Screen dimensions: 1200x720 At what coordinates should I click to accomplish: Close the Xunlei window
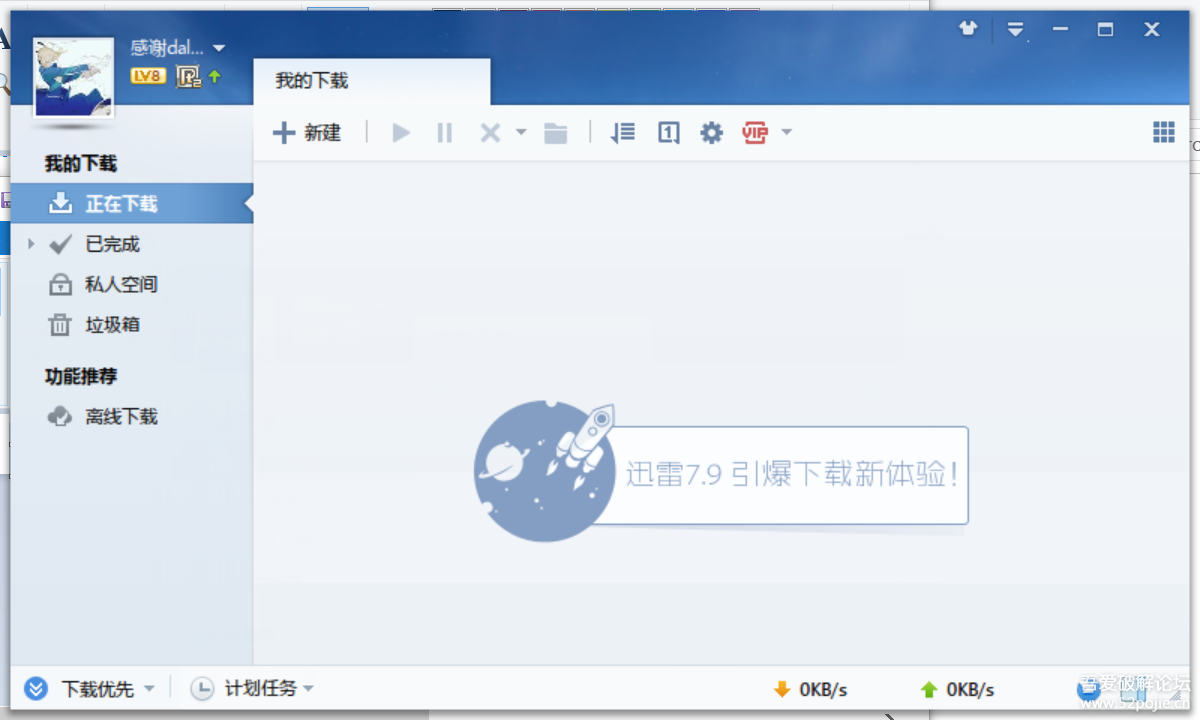[1152, 29]
